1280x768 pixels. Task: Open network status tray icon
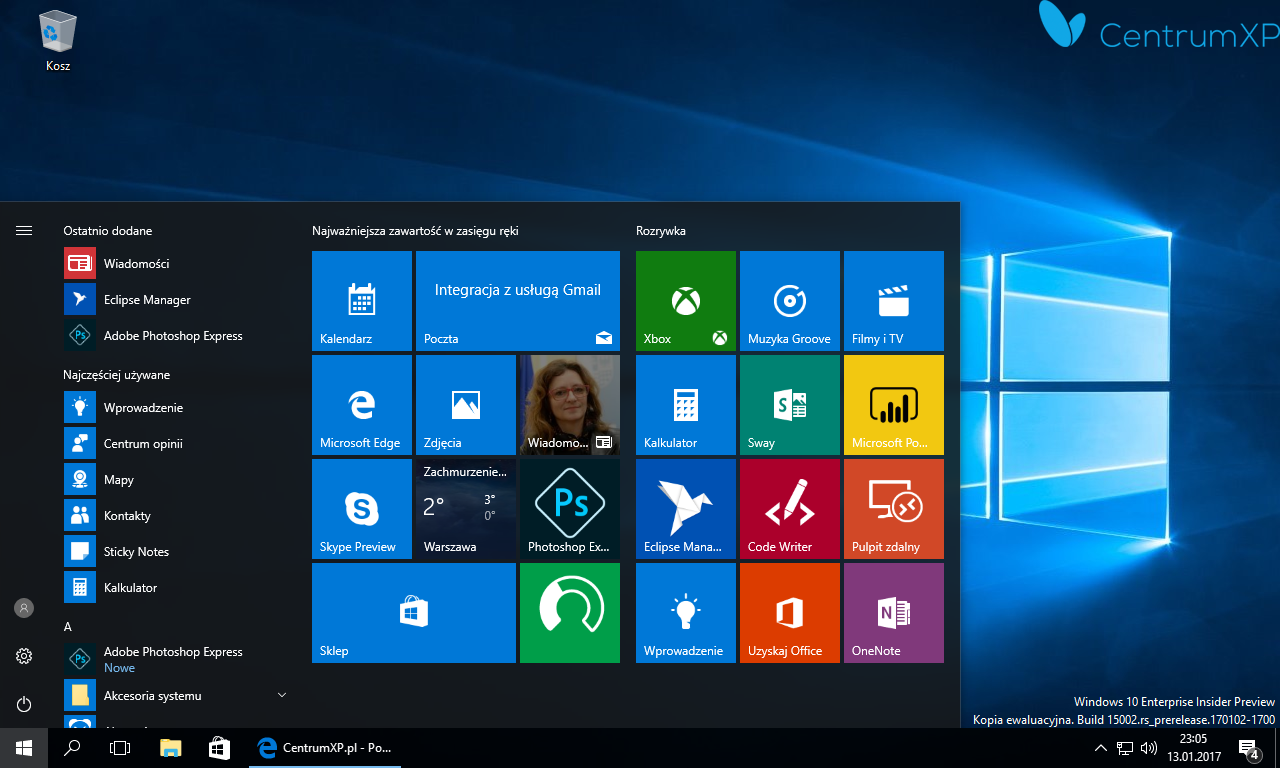pos(1125,748)
